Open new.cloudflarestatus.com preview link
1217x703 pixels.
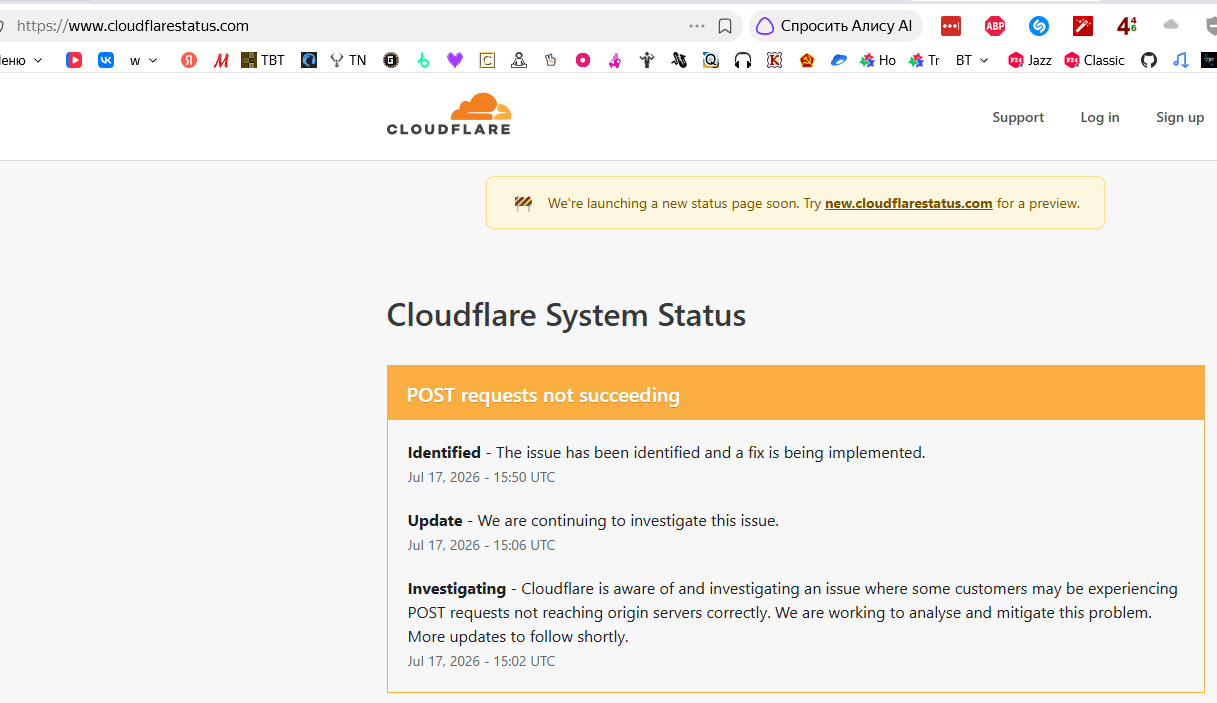click(x=909, y=203)
